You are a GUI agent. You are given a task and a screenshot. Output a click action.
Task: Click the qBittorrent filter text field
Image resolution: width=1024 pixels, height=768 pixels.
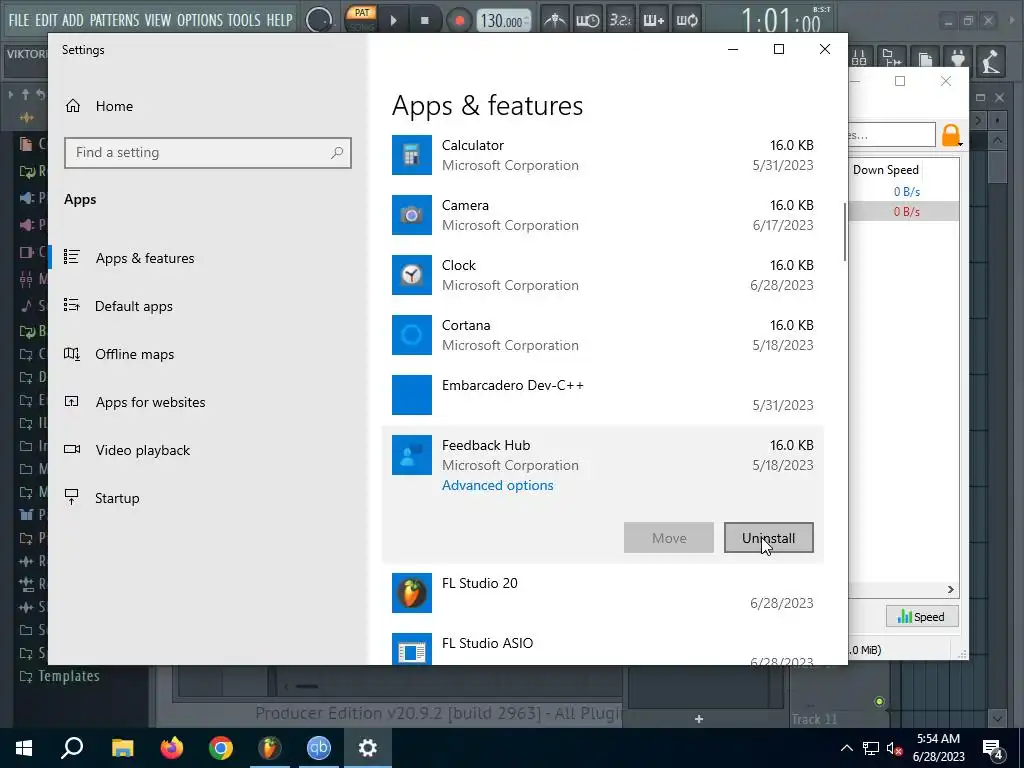pyautogui.click(x=891, y=135)
